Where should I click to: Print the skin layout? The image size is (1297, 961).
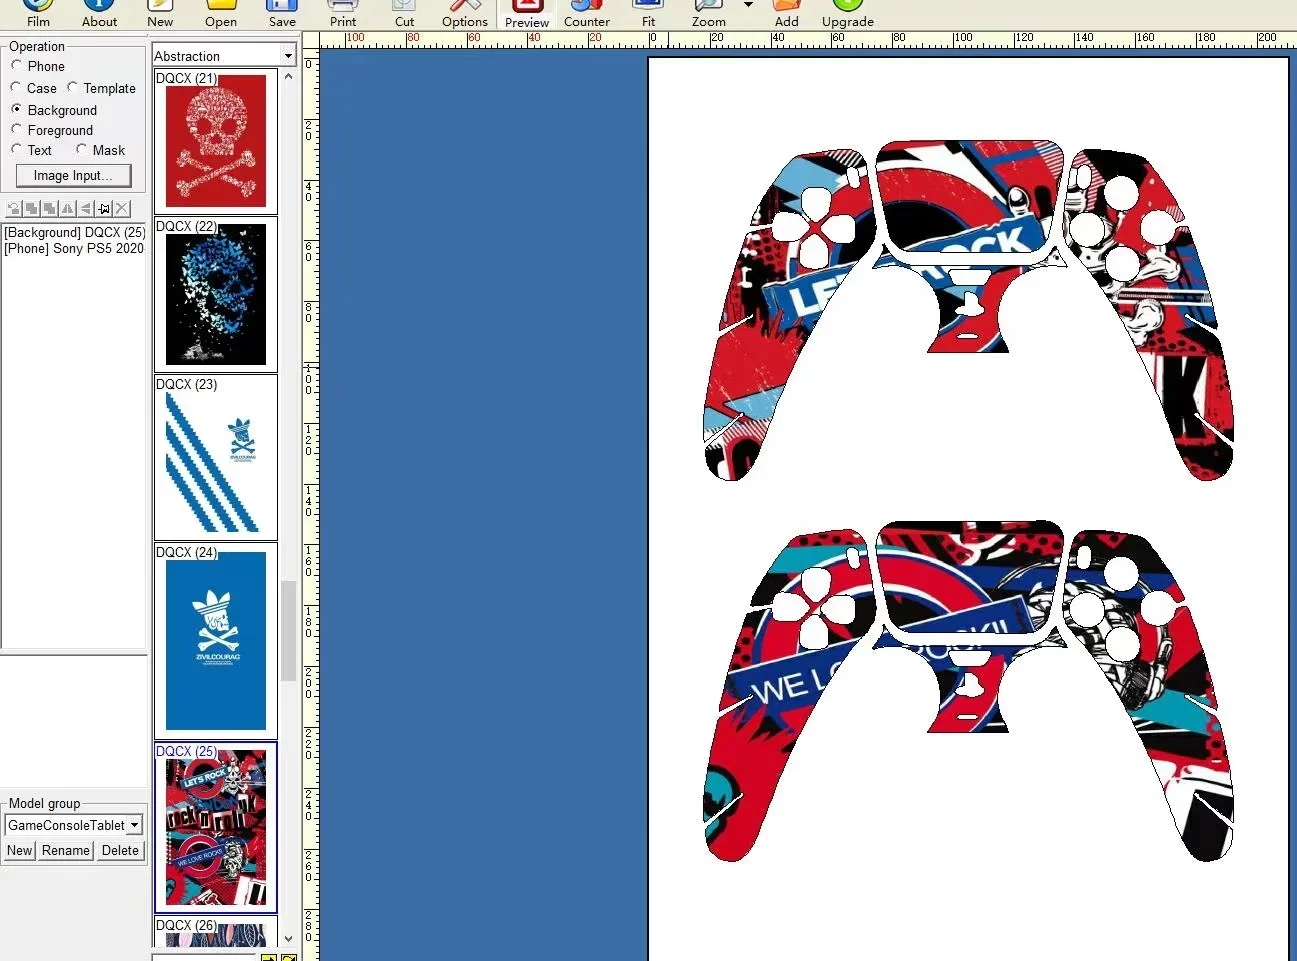click(x=343, y=14)
